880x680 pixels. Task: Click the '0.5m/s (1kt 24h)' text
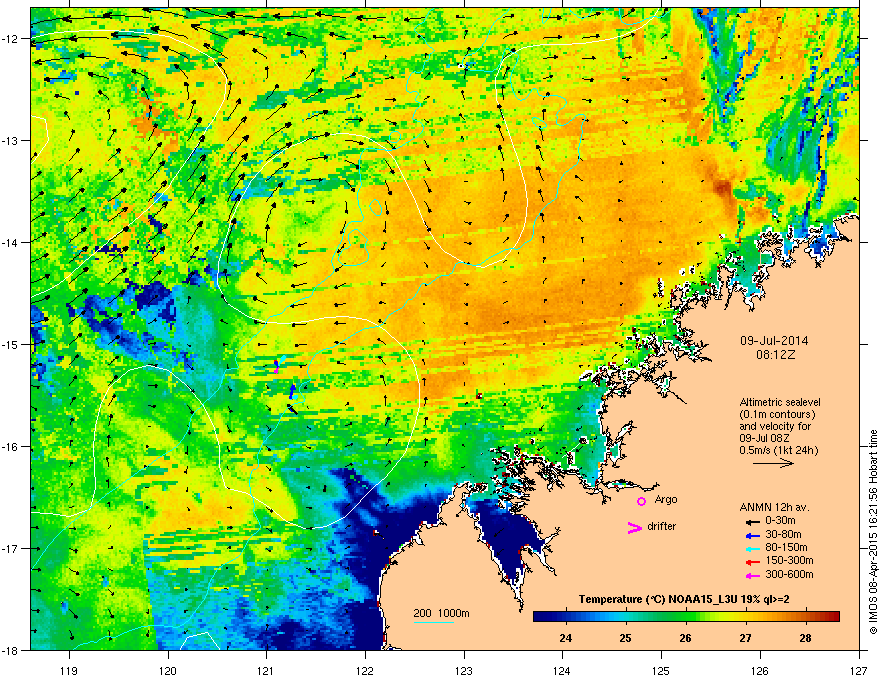click(779, 450)
